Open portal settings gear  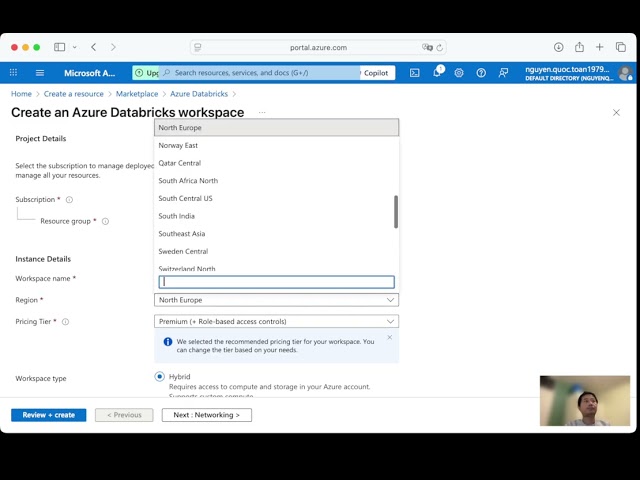(459, 73)
